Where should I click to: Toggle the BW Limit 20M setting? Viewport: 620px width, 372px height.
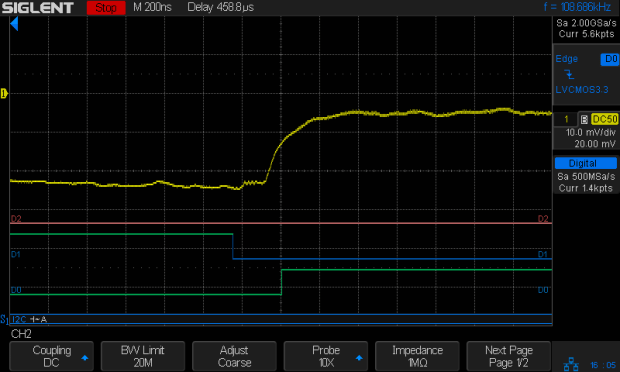coord(143,356)
